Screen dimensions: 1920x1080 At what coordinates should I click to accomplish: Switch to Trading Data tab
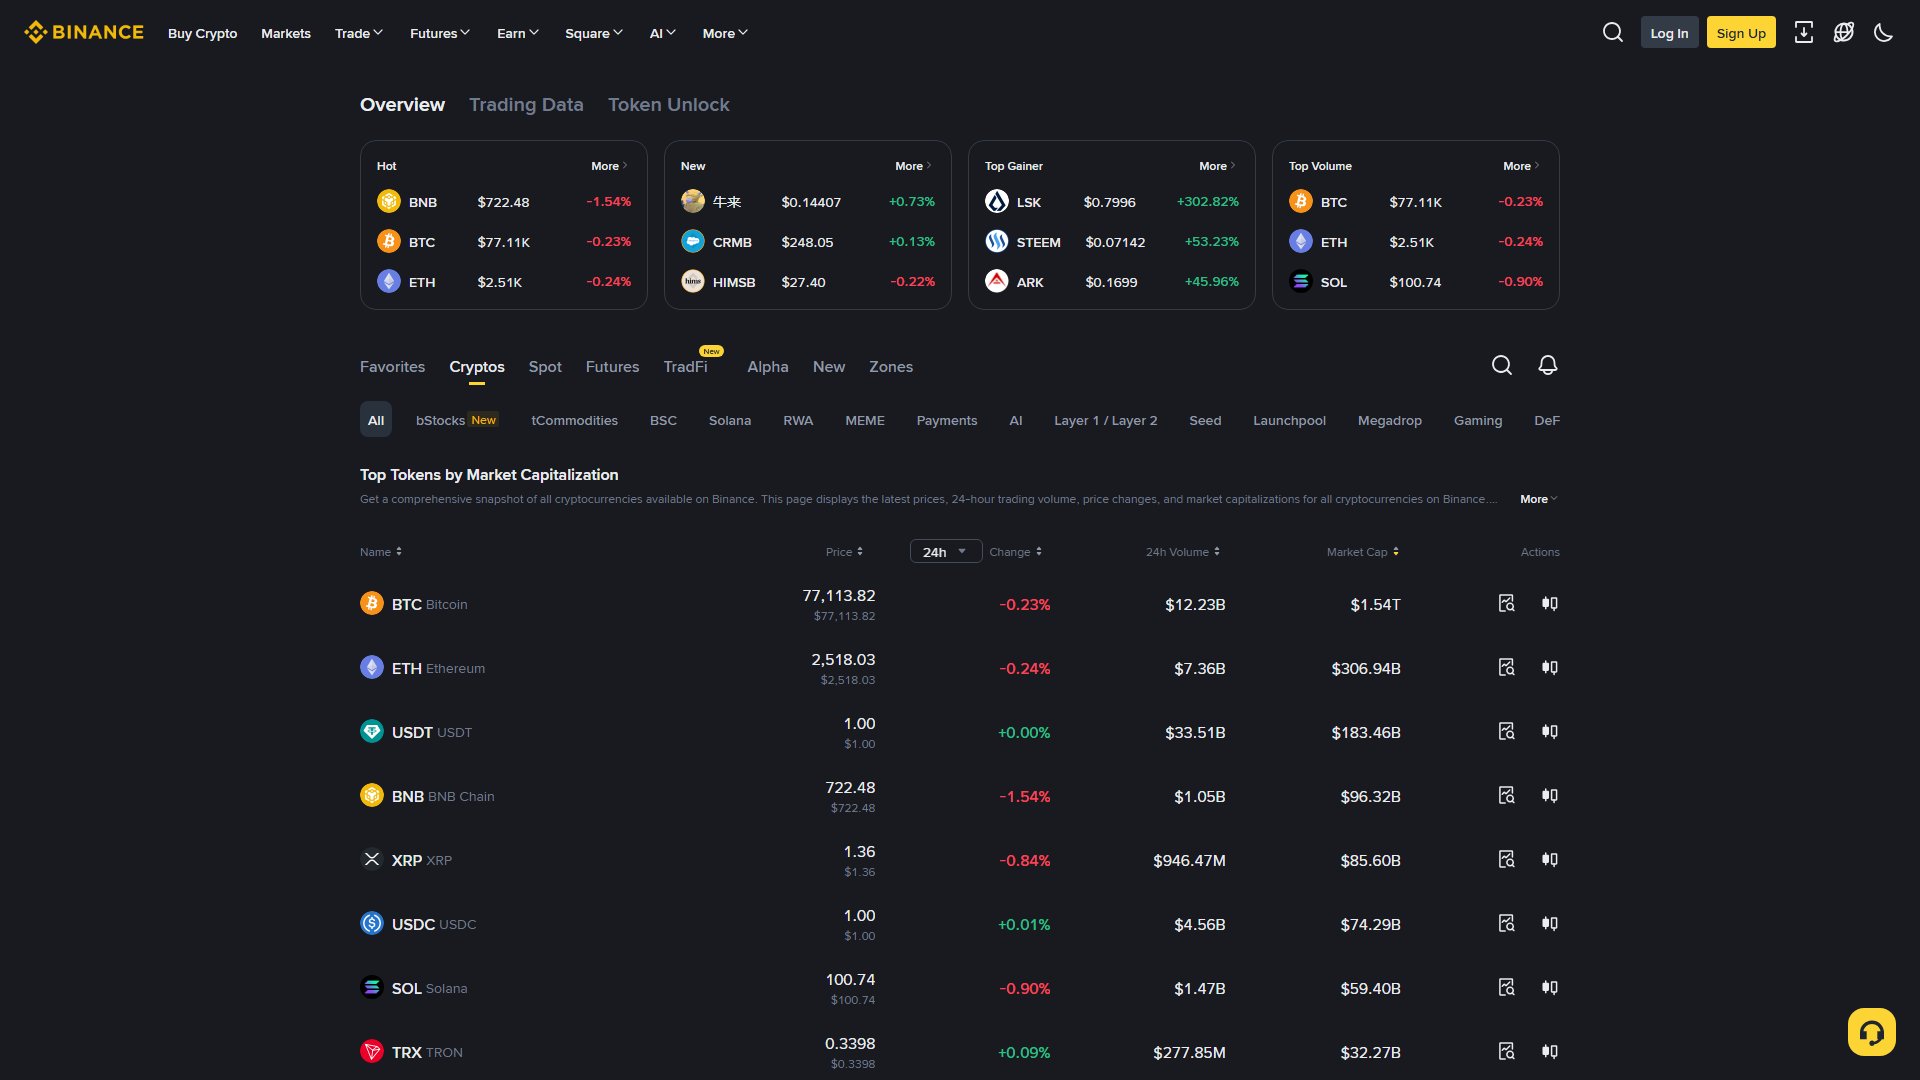526,104
